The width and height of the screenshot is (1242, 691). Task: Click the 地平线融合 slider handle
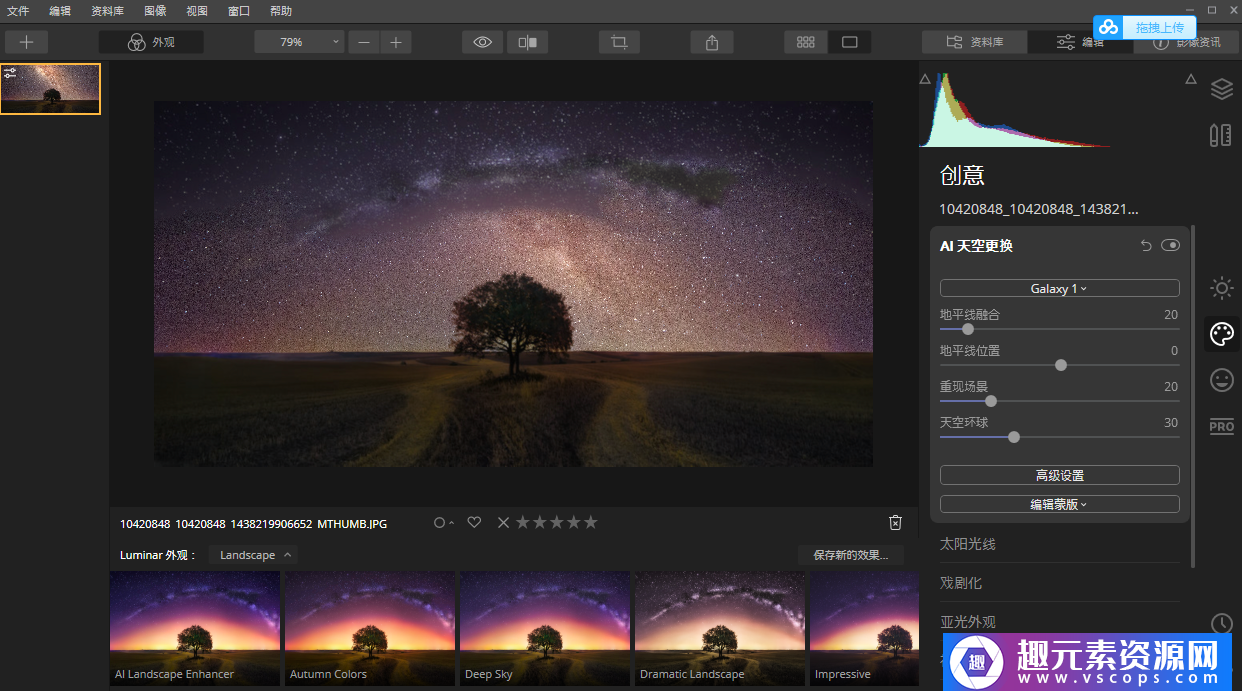pyautogui.click(x=967, y=329)
